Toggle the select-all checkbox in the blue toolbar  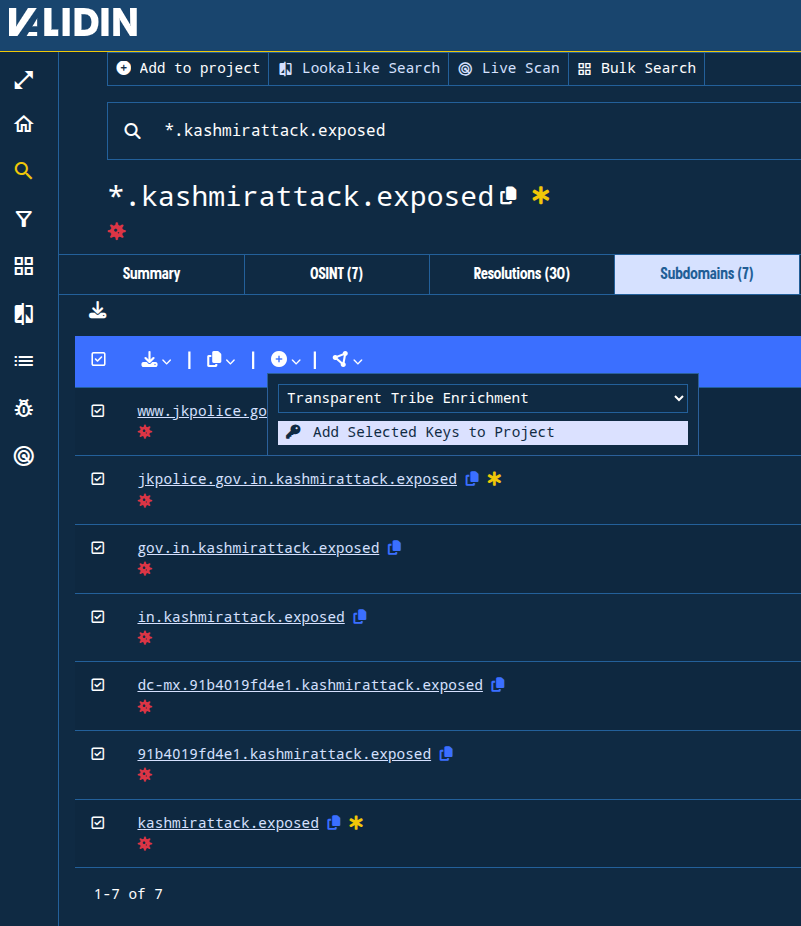[98, 359]
